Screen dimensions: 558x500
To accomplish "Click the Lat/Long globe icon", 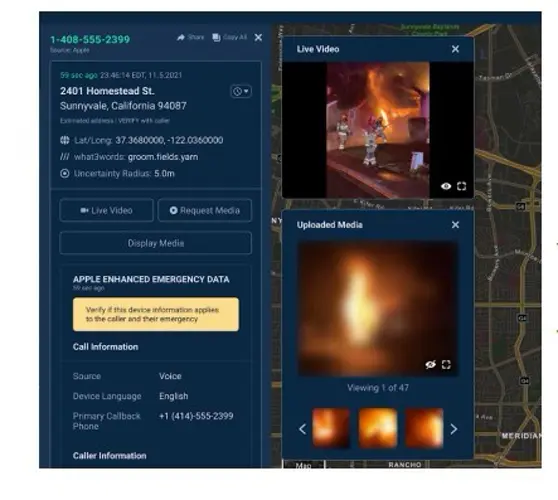I will [65, 140].
